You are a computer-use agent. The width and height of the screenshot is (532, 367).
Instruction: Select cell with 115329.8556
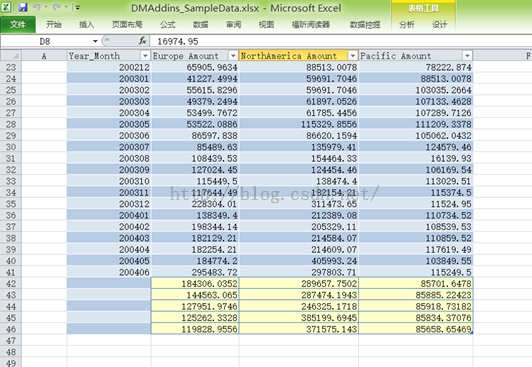299,124
